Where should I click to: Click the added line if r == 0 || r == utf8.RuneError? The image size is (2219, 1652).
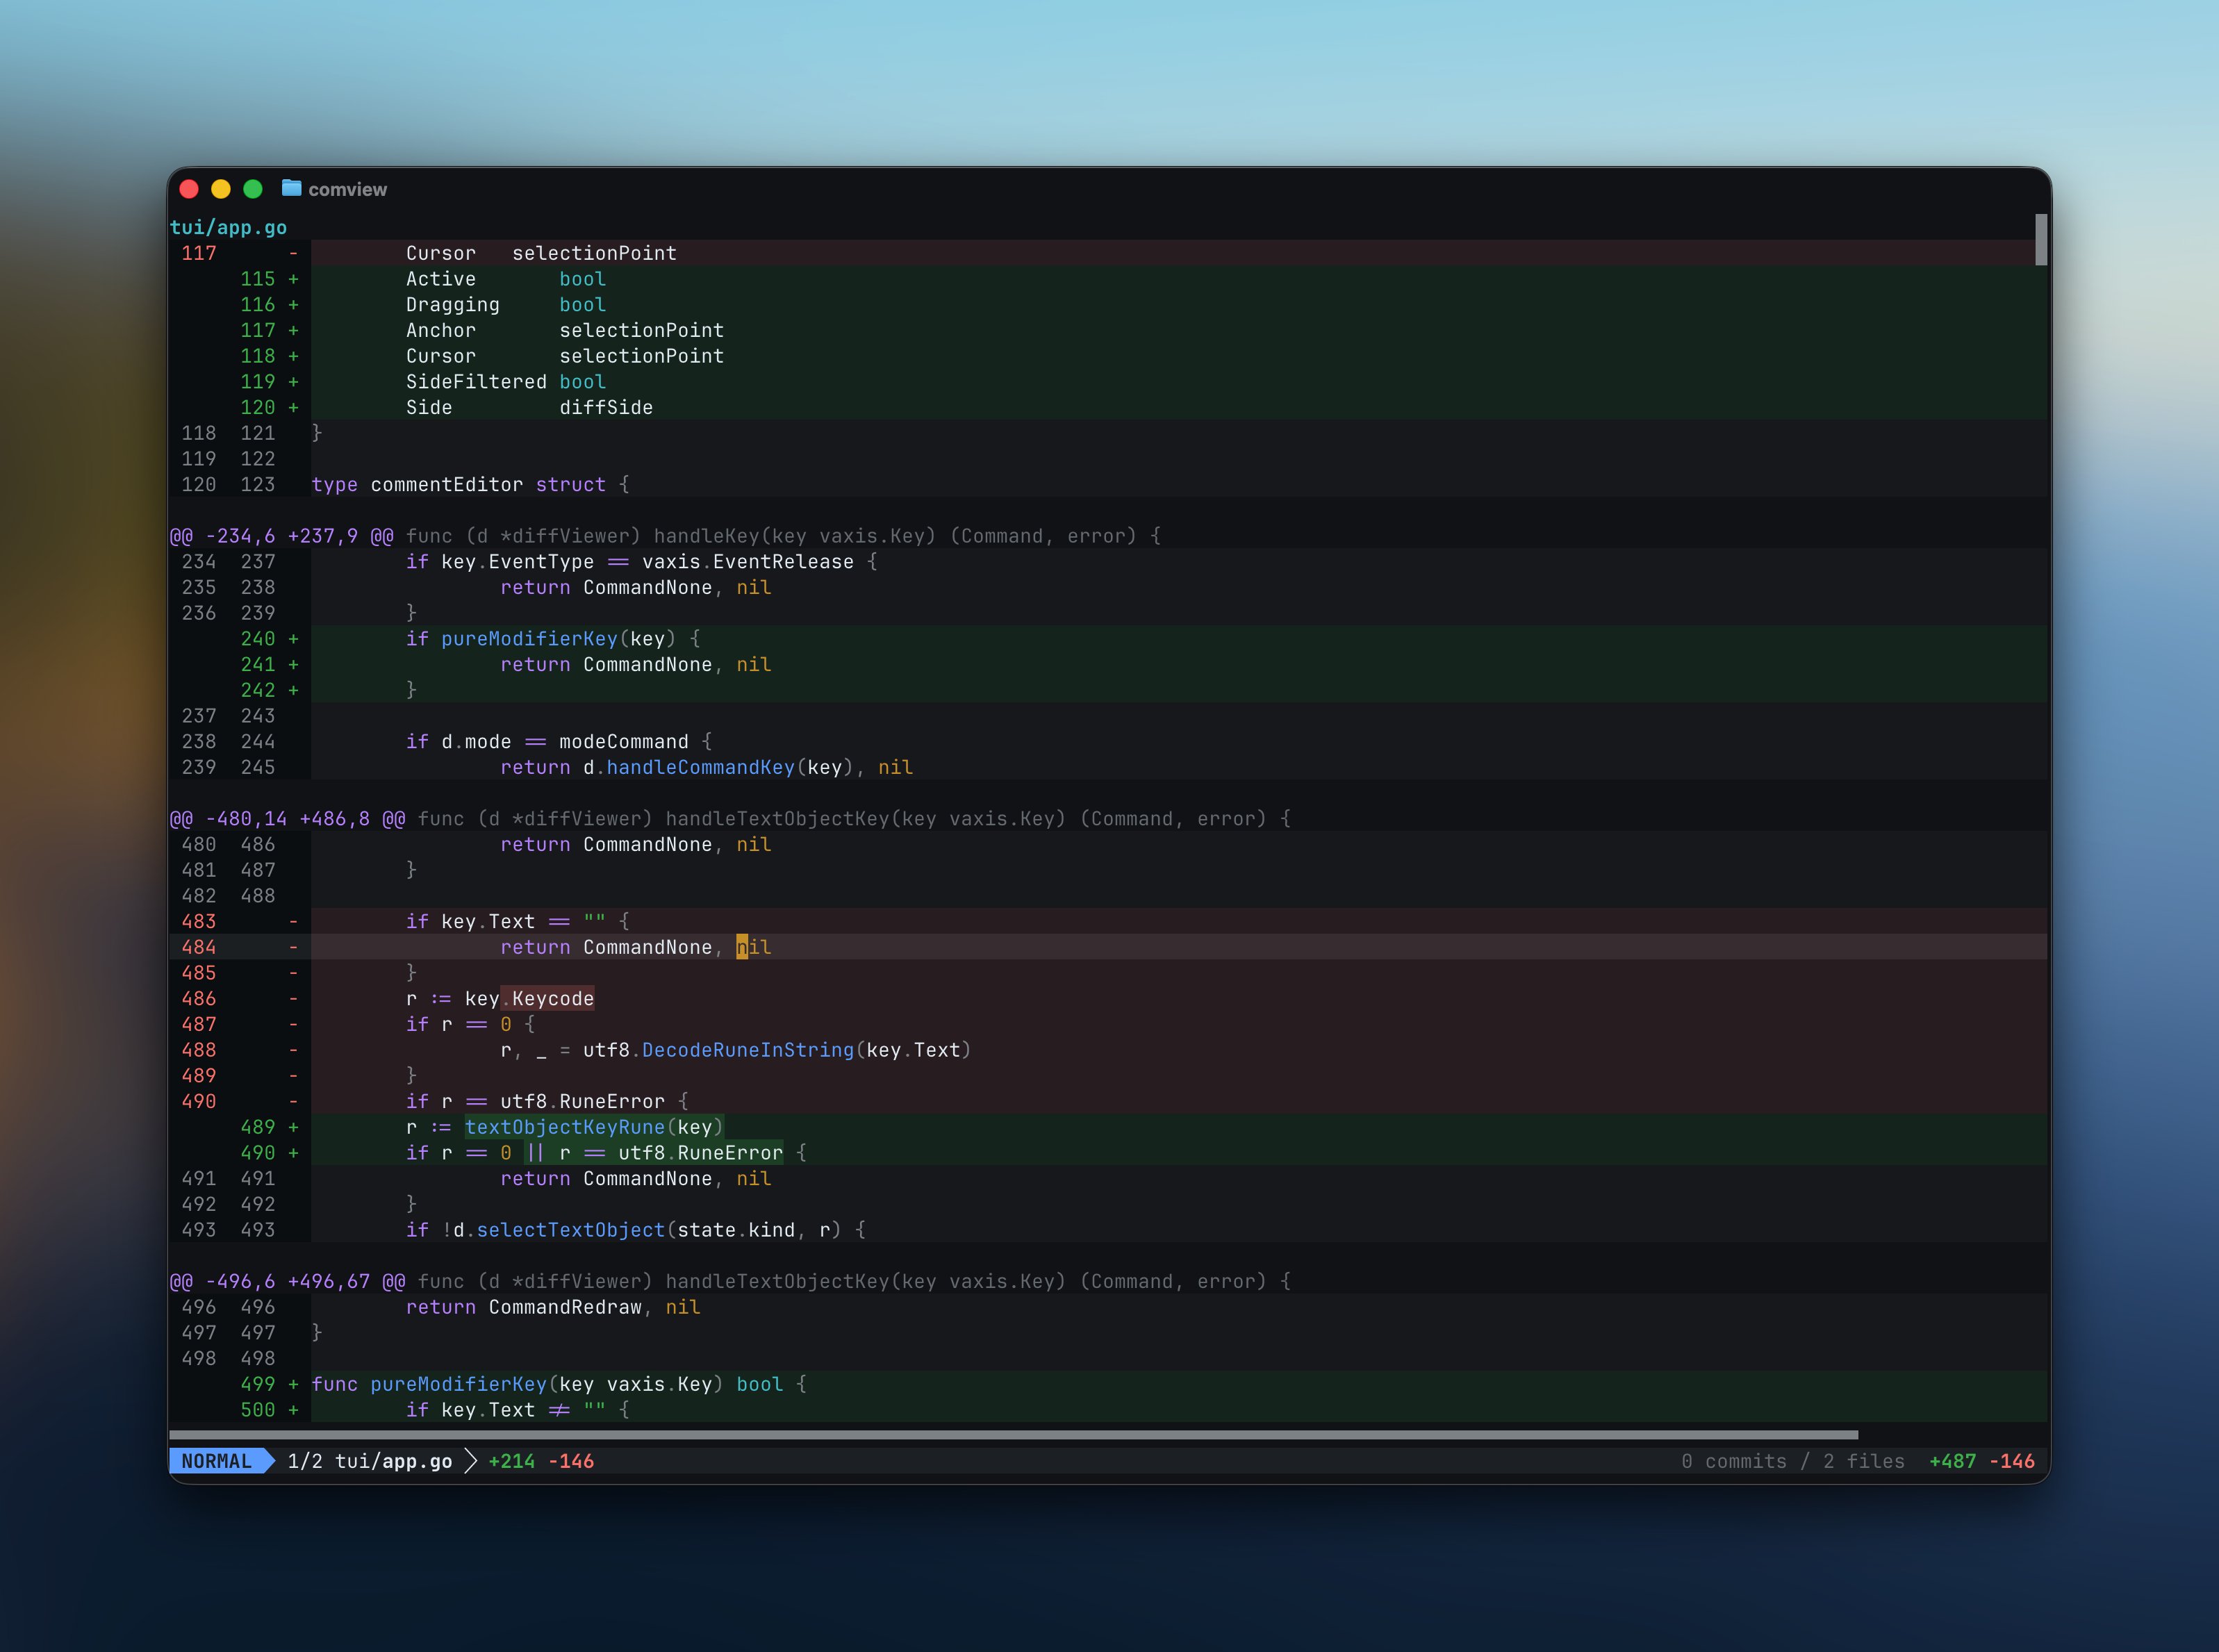(1107, 1152)
